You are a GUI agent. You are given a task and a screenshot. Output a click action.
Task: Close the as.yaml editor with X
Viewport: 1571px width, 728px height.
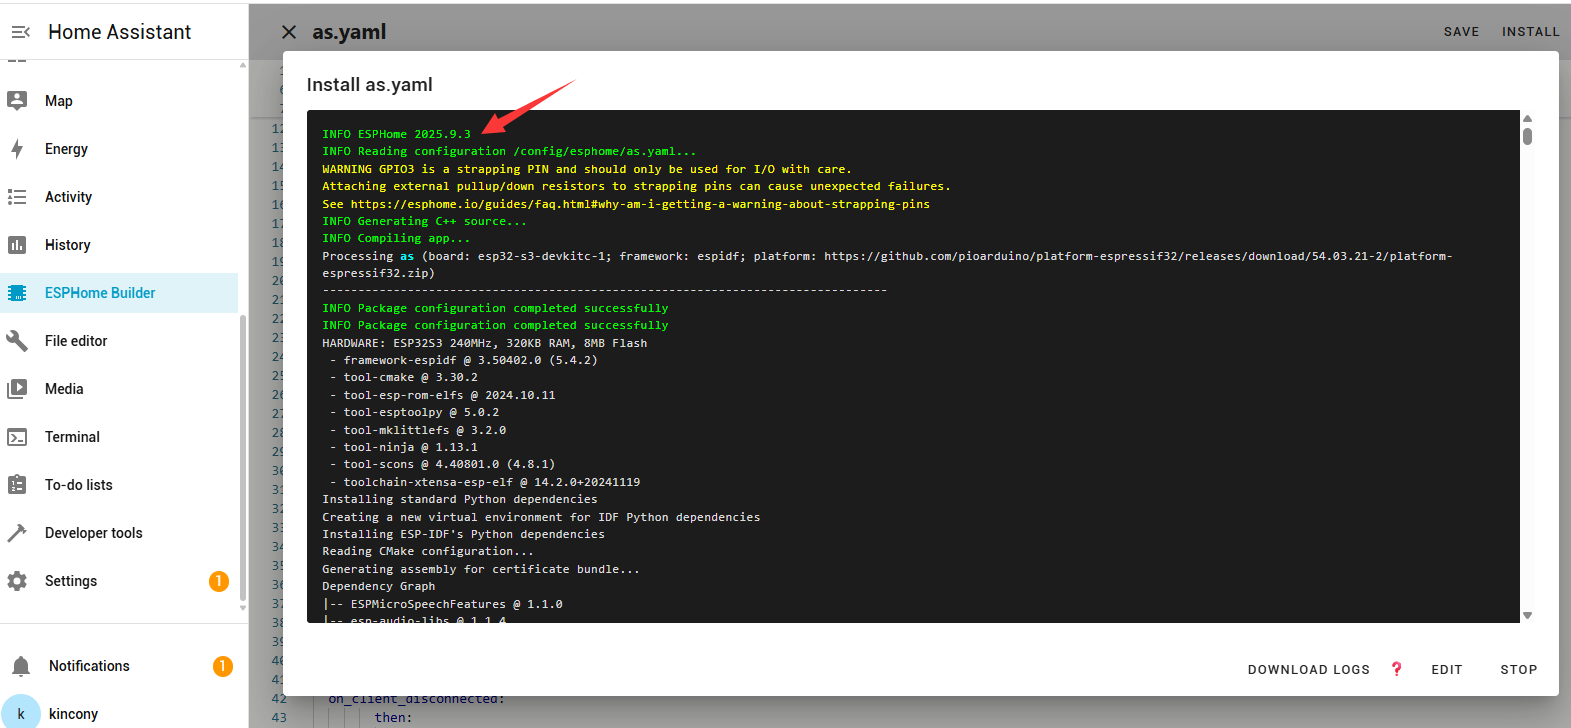289,32
